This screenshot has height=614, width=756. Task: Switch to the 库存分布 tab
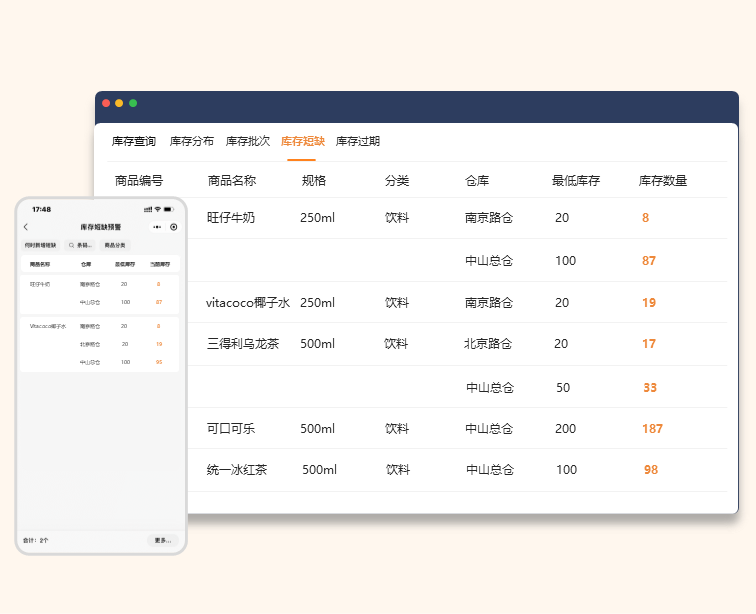pyautogui.click(x=191, y=141)
